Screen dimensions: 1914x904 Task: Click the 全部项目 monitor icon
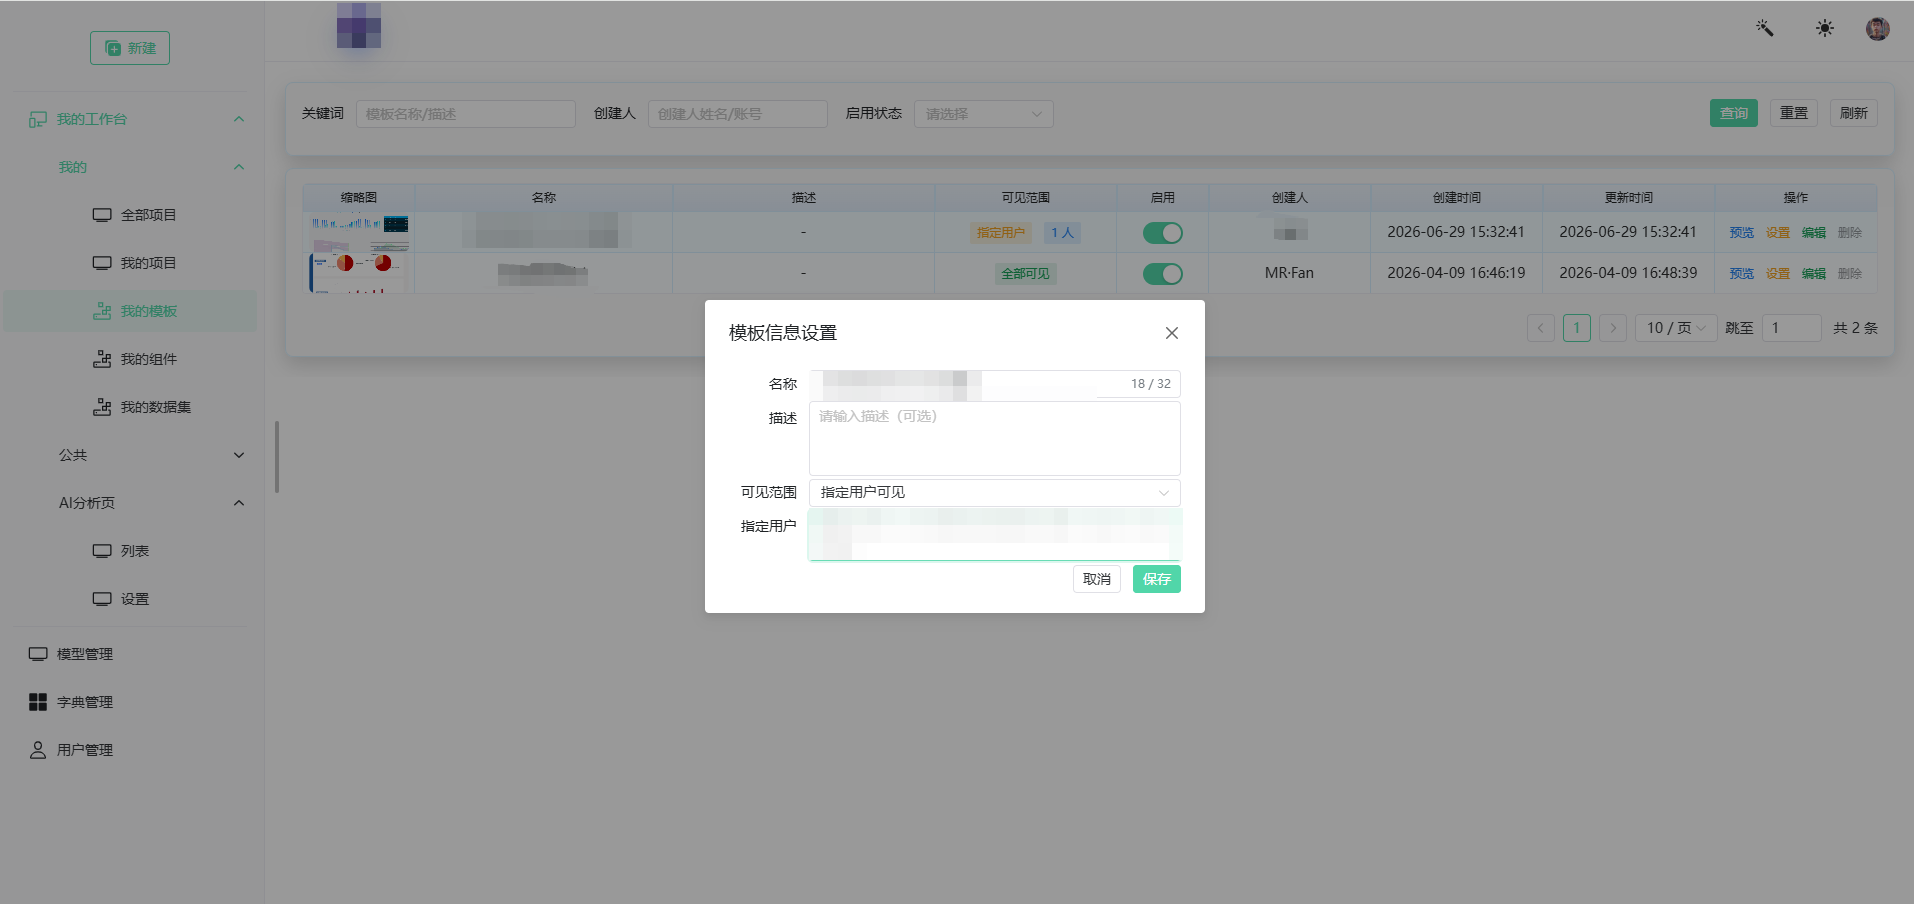pos(102,215)
